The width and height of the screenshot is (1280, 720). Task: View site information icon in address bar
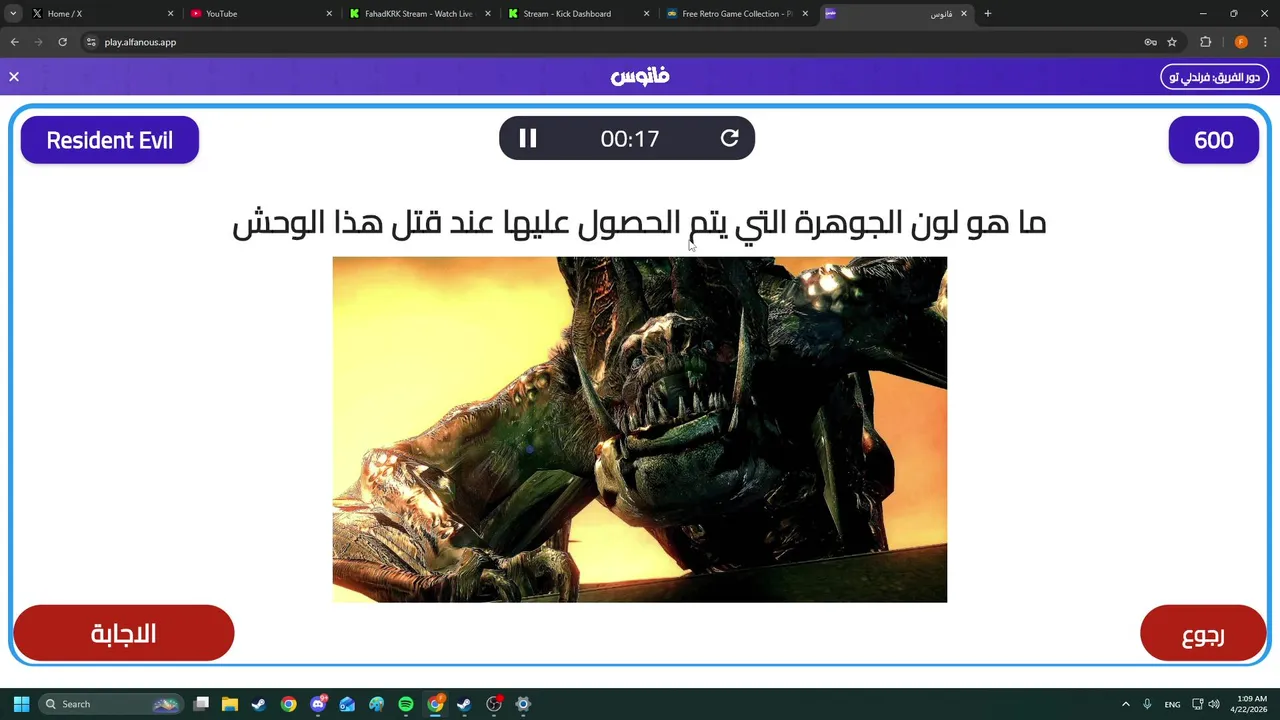click(x=91, y=42)
